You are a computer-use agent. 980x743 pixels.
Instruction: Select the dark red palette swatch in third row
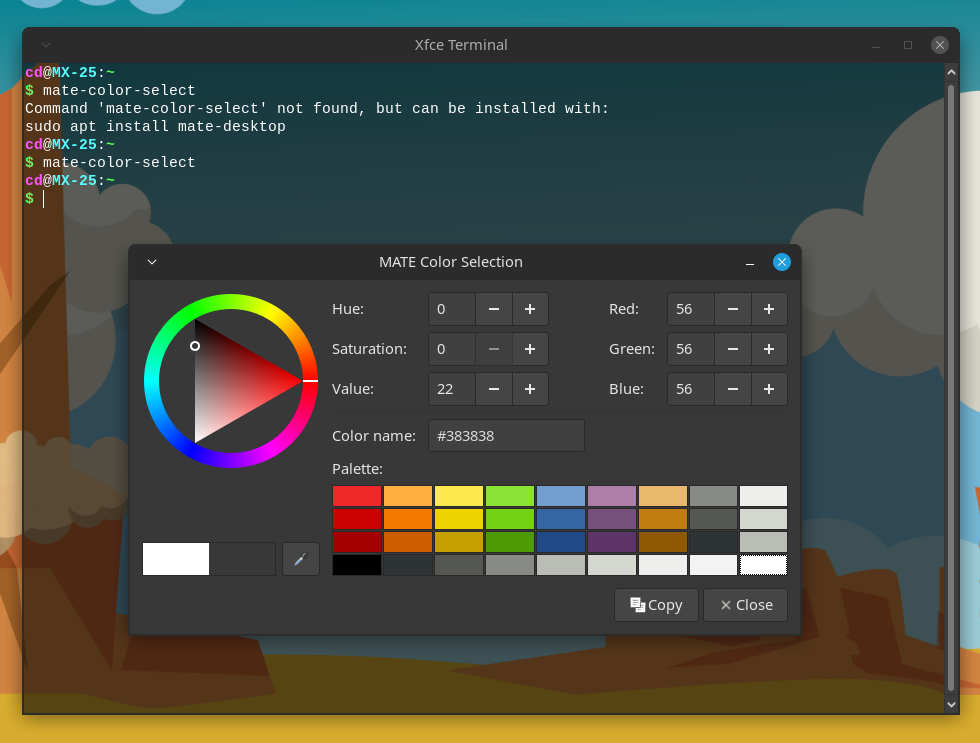pos(357,542)
